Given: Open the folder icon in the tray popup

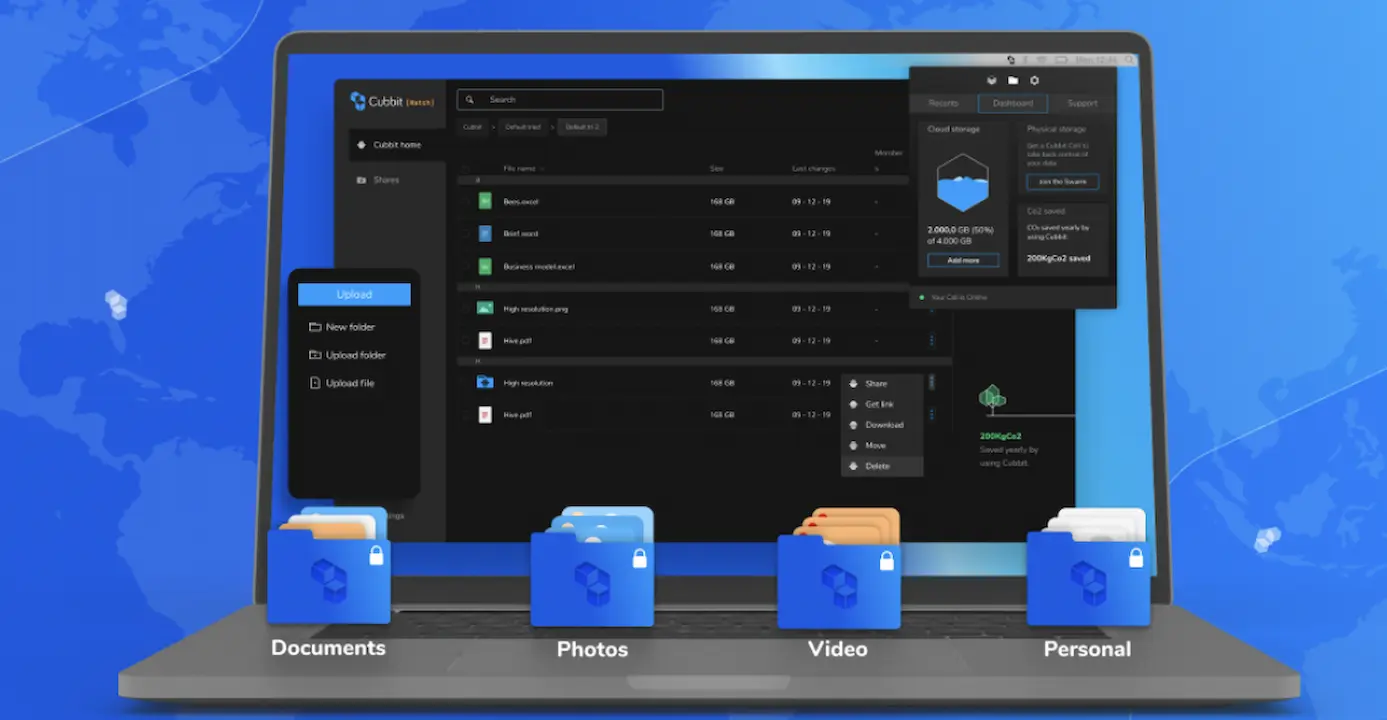Looking at the screenshot, I should coord(1013,80).
